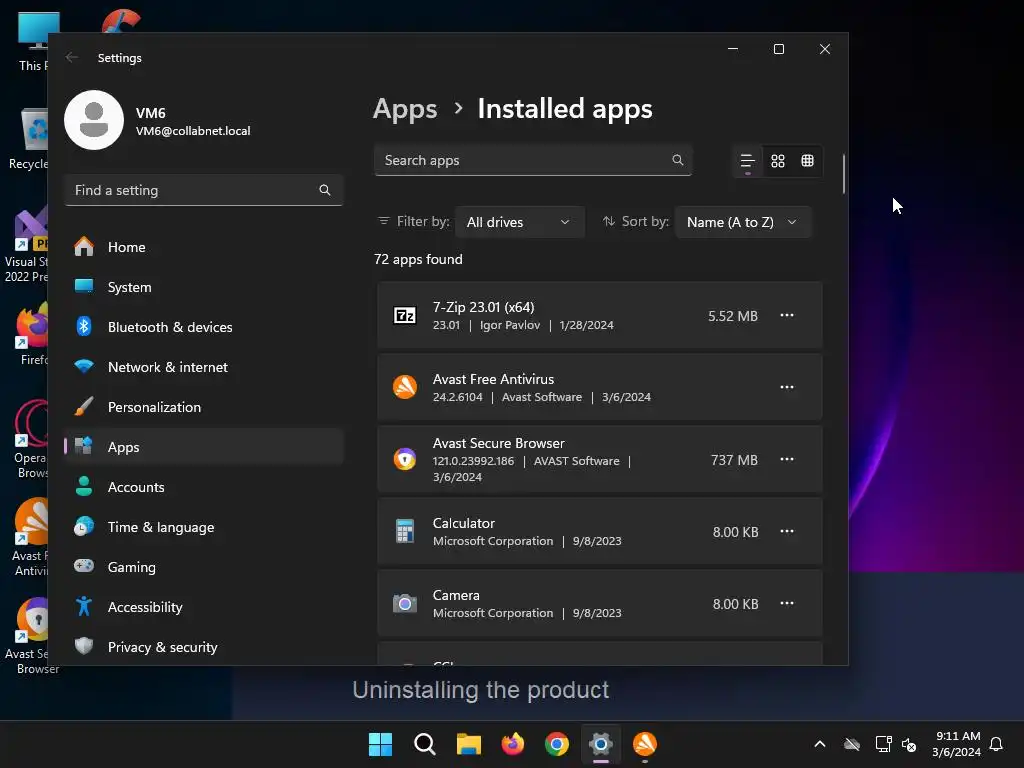Click the Avast Secure Browser app icon
Viewport: 1024px width, 768px height.
pyautogui.click(x=405, y=459)
